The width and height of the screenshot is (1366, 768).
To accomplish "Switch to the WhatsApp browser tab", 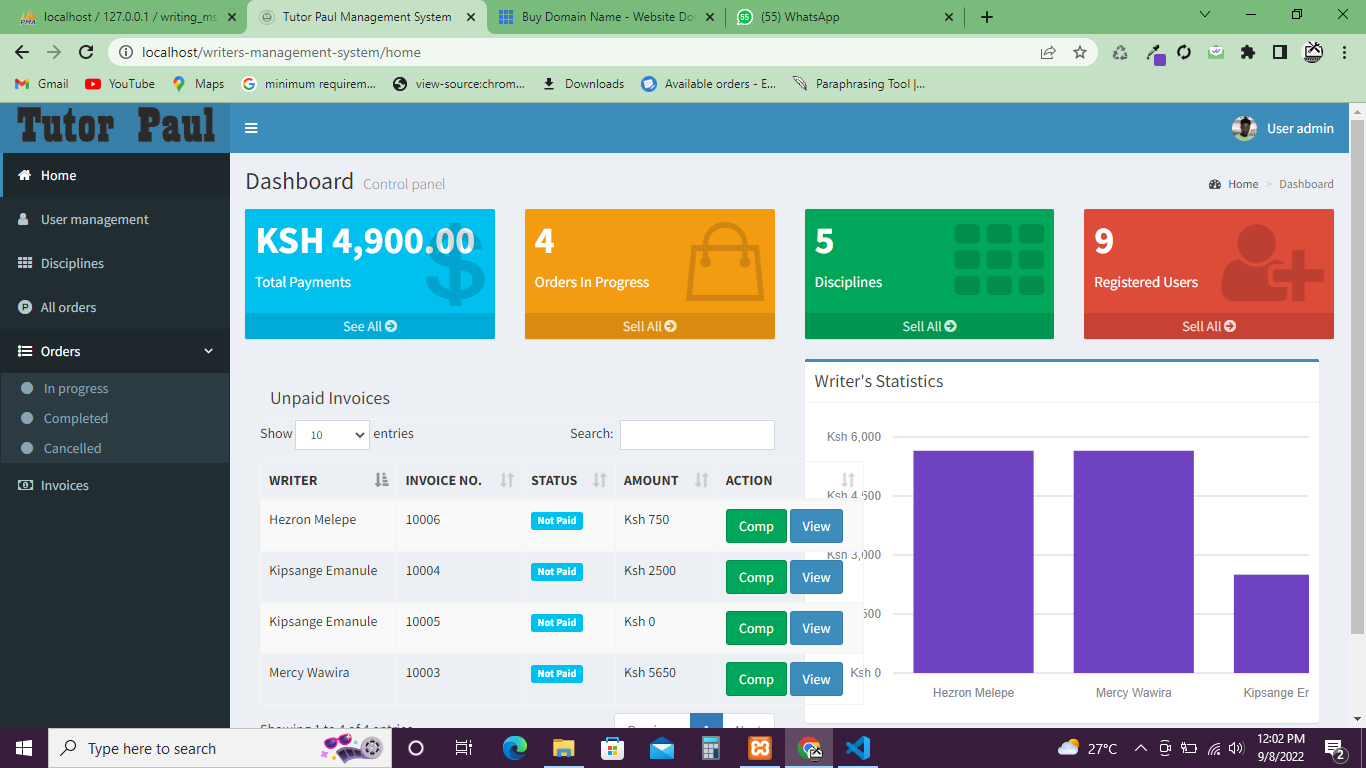I will click(x=845, y=17).
